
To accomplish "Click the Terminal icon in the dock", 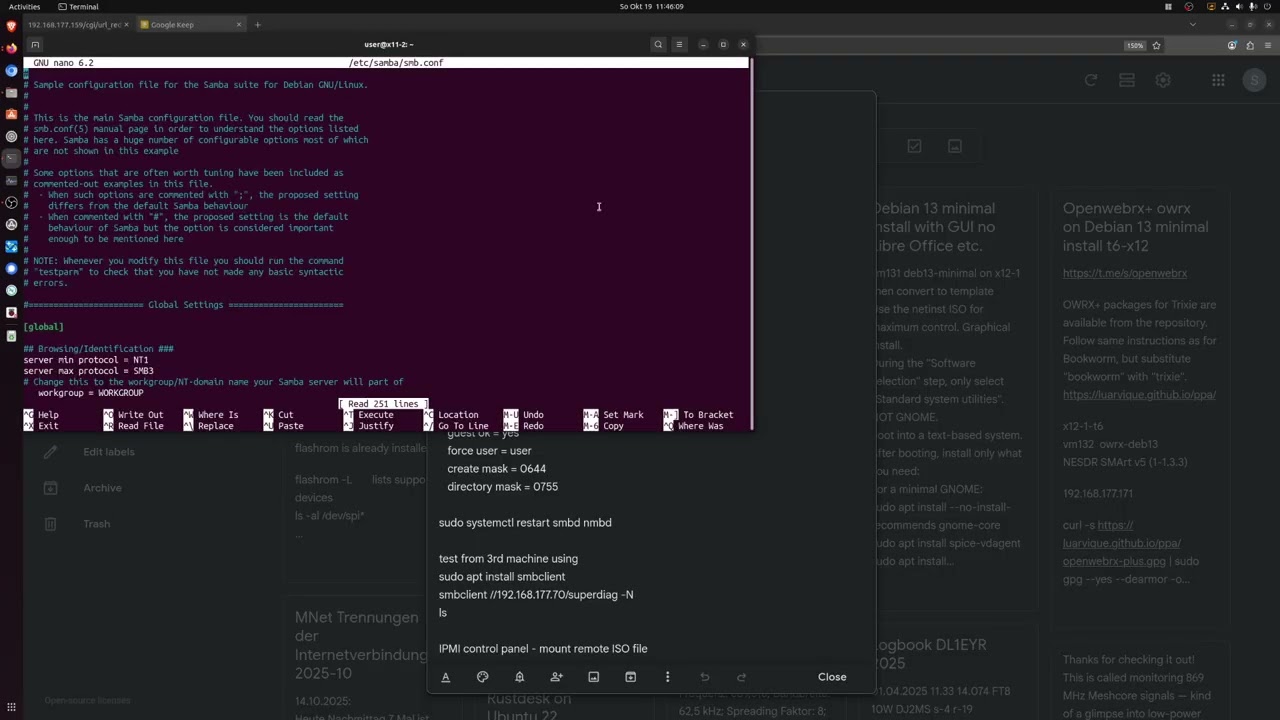I will point(11,158).
